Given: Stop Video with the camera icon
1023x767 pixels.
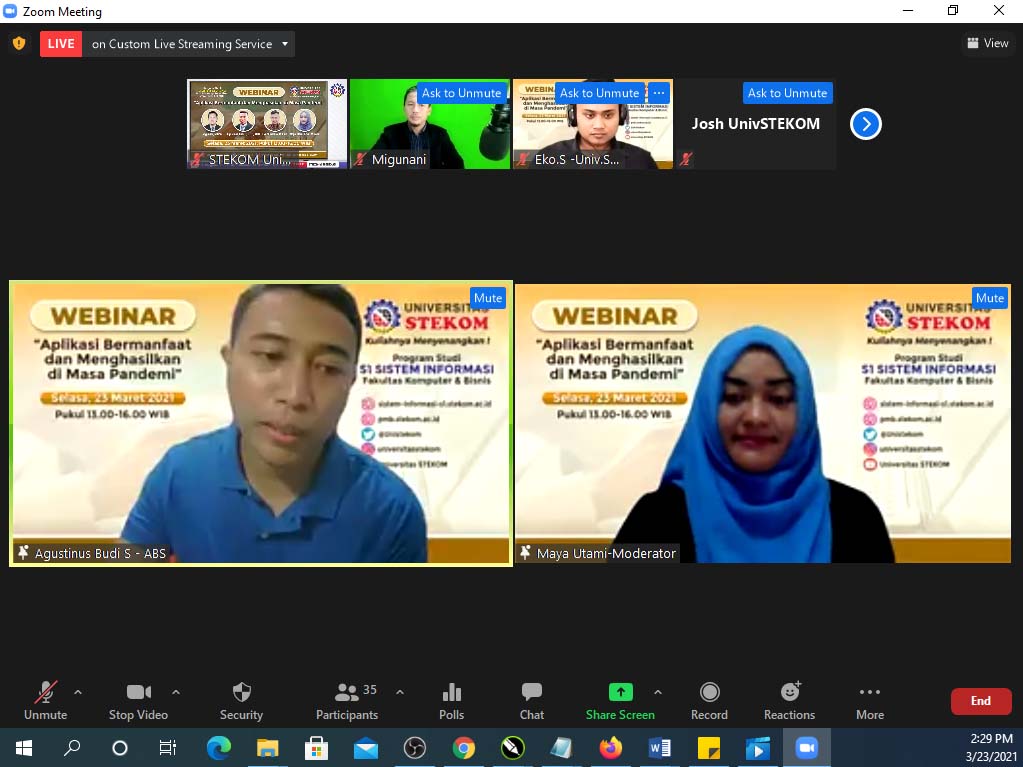Looking at the screenshot, I should tap(138, 700).
